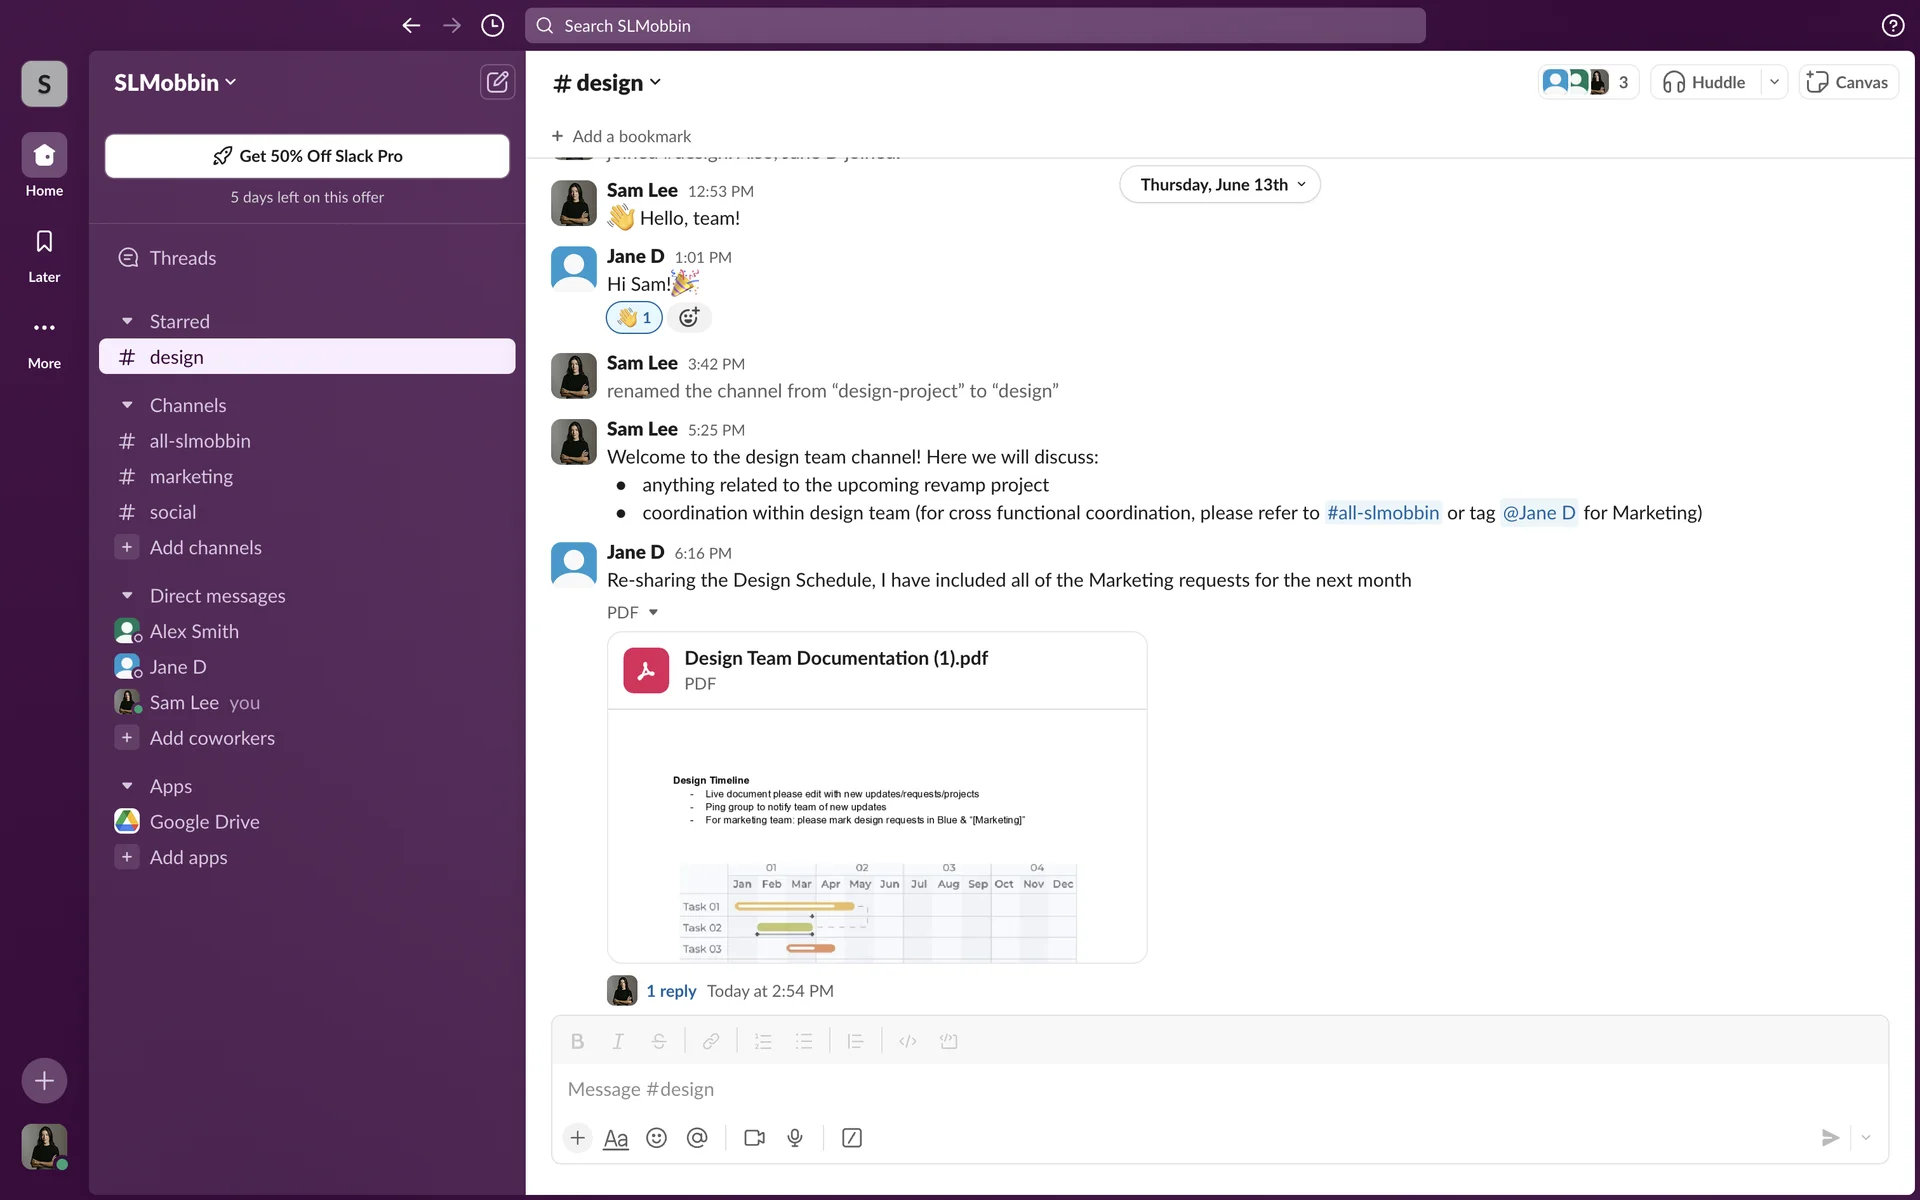Click Get 50% Off Slack Pro
The image size is (1920, 1200).
point(307,156)
